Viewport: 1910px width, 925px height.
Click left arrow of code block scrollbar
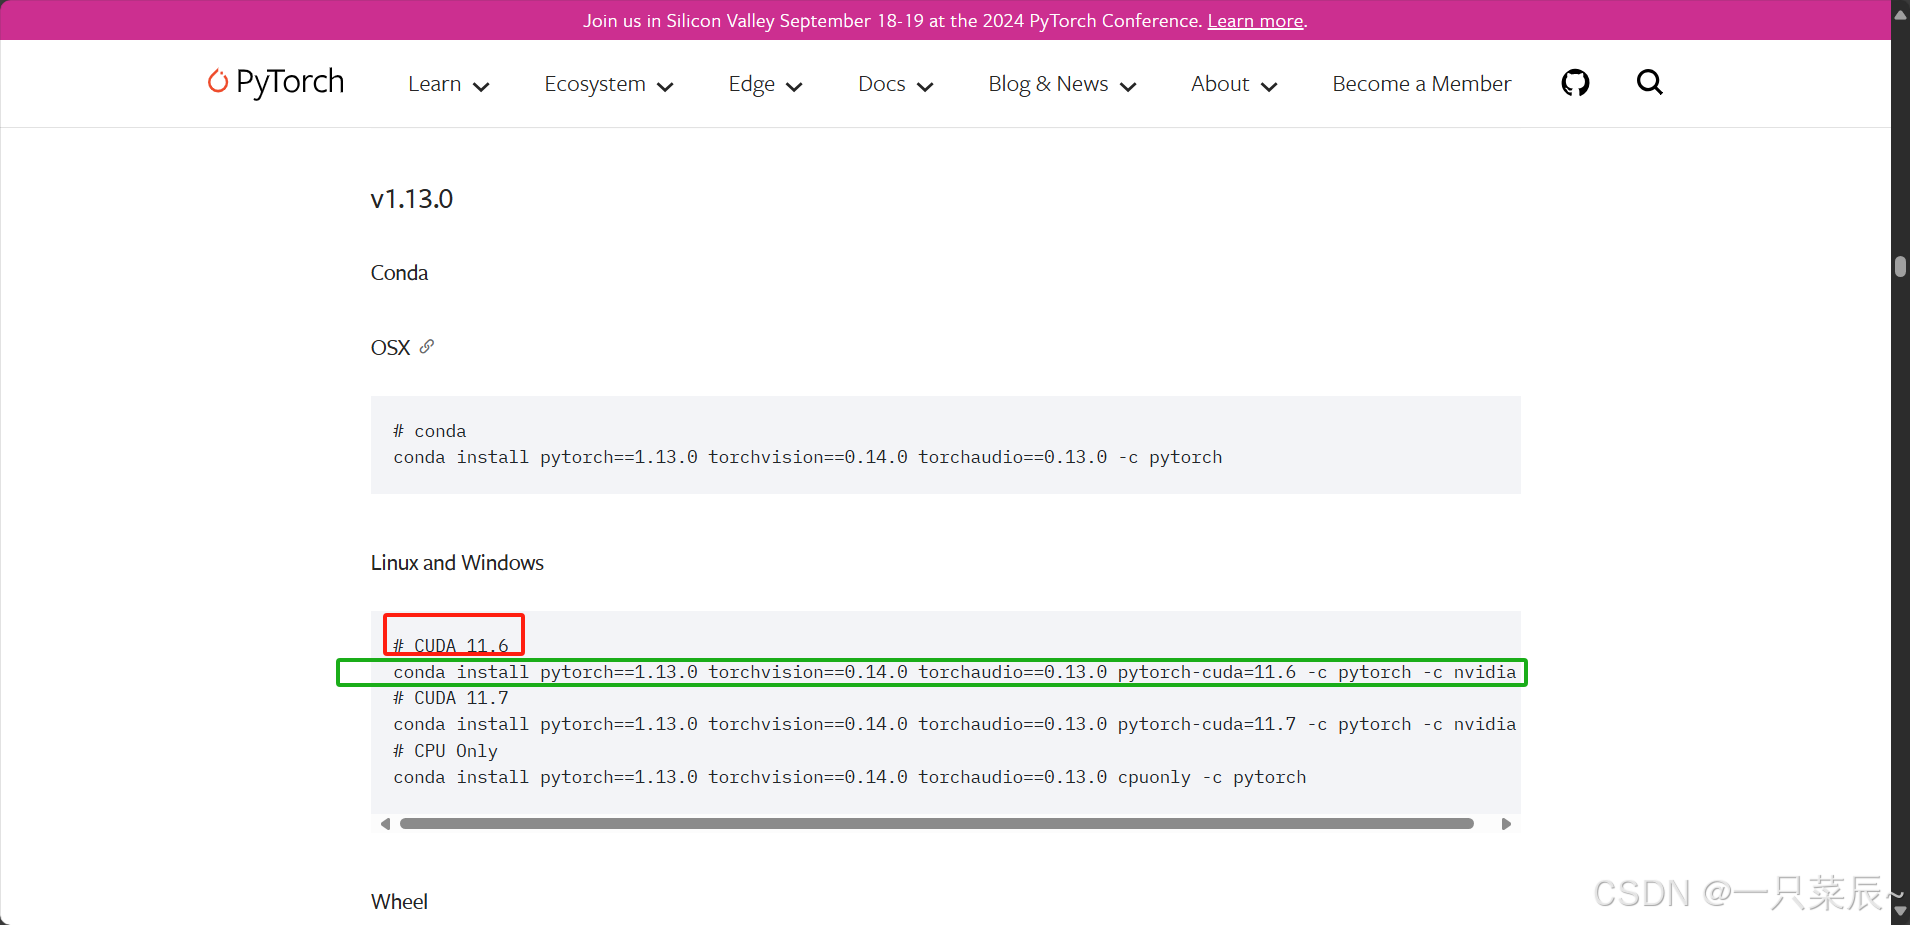(x=385, y=824)
